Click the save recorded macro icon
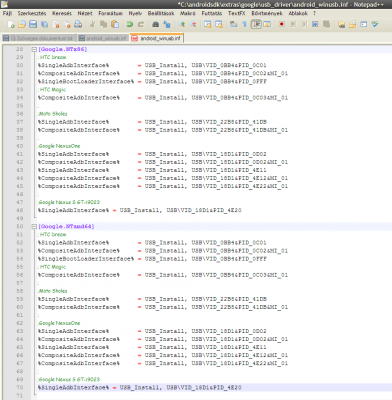 pyautogui.click(x=326, y=24)
